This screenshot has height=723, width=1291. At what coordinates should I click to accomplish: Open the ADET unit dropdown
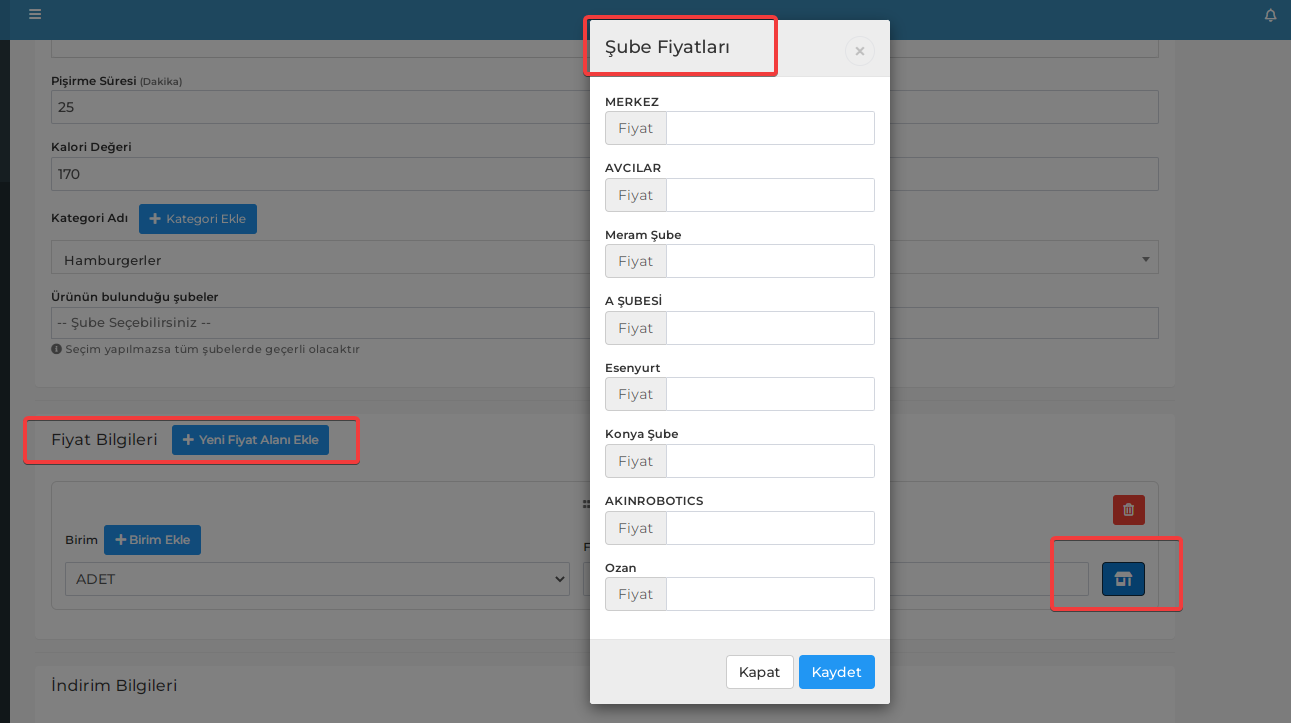[x=317, y=579]
